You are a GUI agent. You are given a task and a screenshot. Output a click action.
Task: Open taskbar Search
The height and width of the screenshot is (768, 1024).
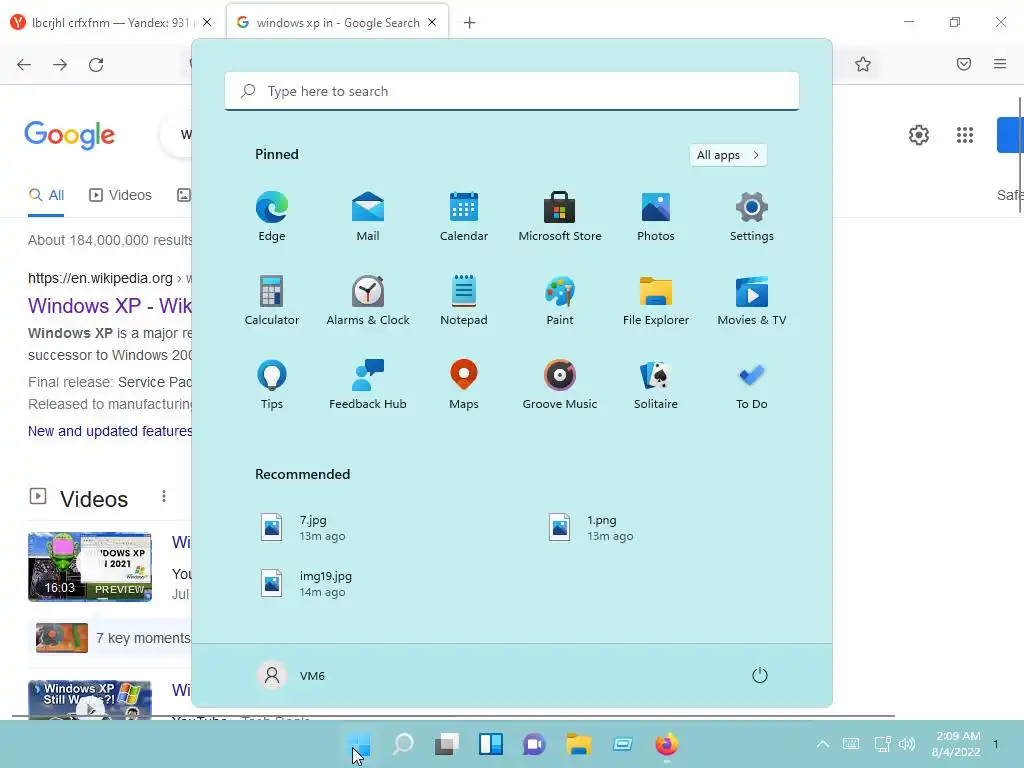pos(403,744)
